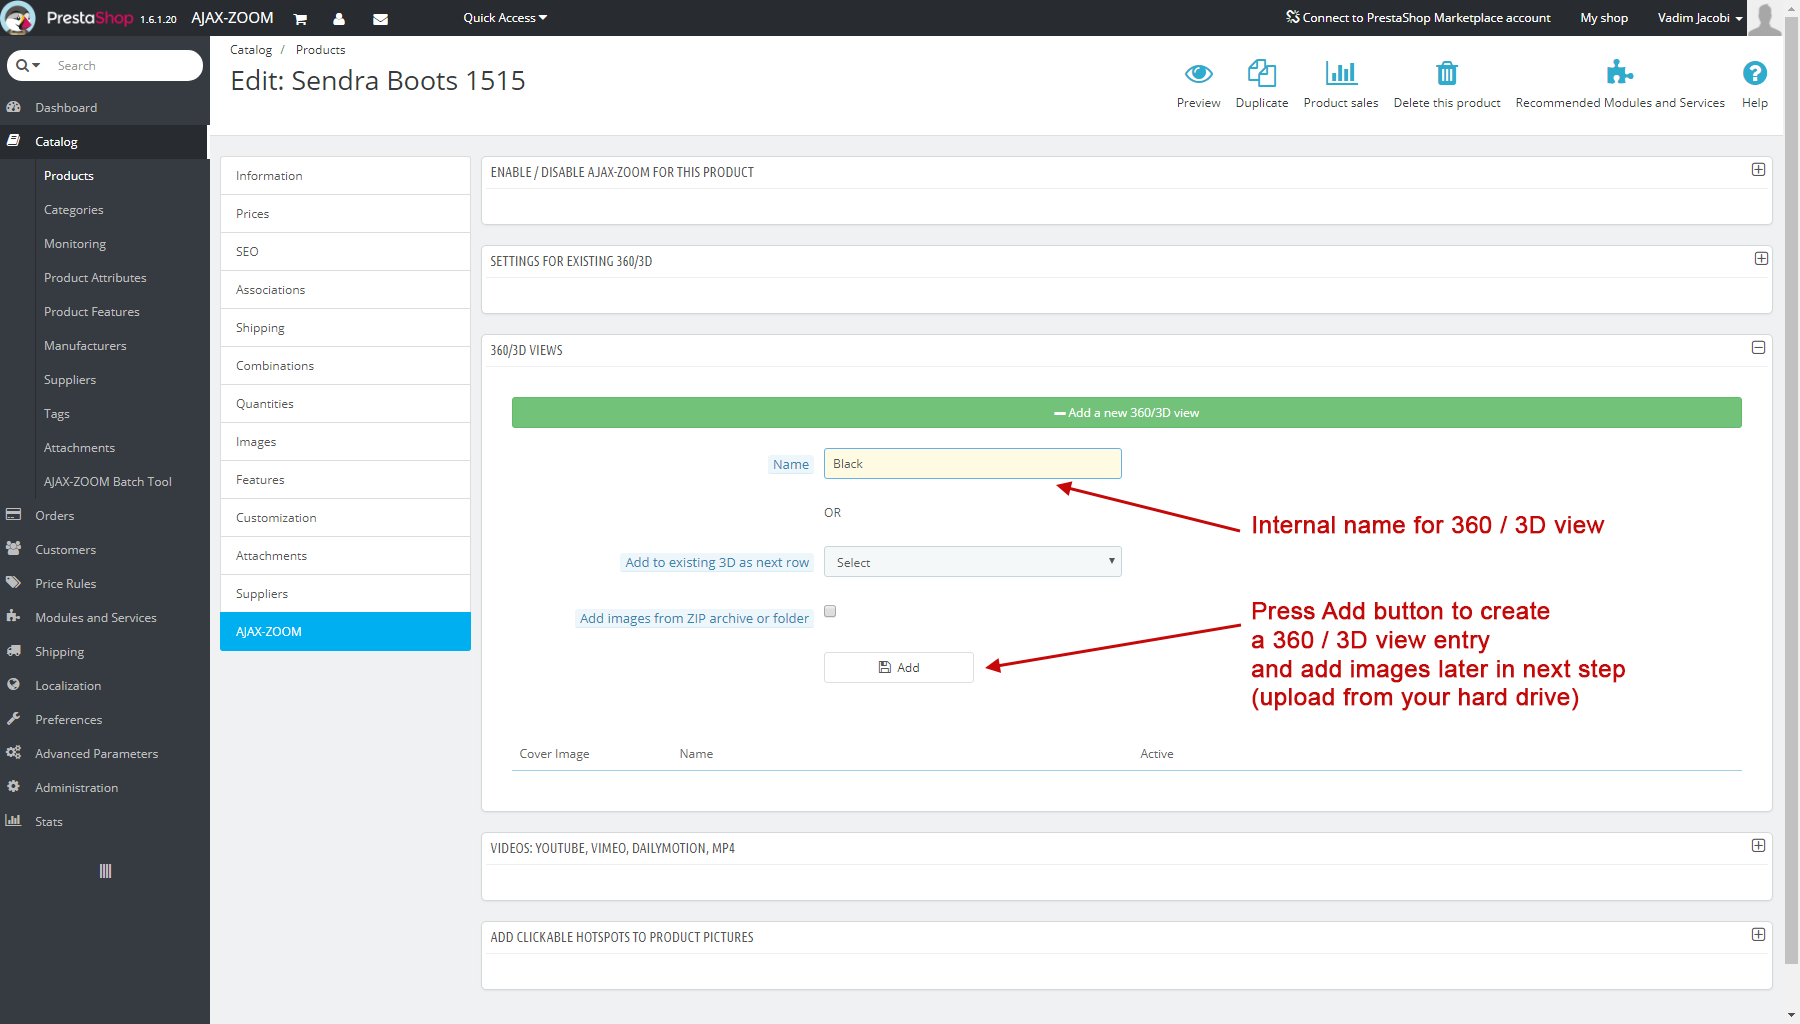This screenshot has width=1800, height=1024.
Task: Expand the Videos panel
Action: coord(1758,846)
